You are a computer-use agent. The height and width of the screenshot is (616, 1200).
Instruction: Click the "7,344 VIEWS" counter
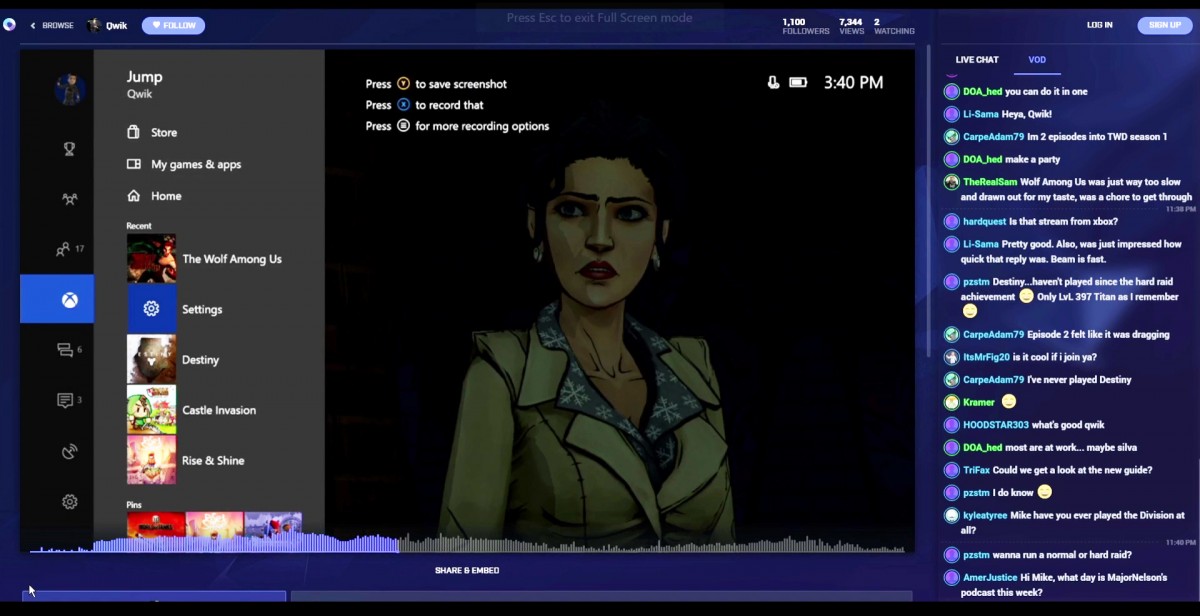(852, 26)
